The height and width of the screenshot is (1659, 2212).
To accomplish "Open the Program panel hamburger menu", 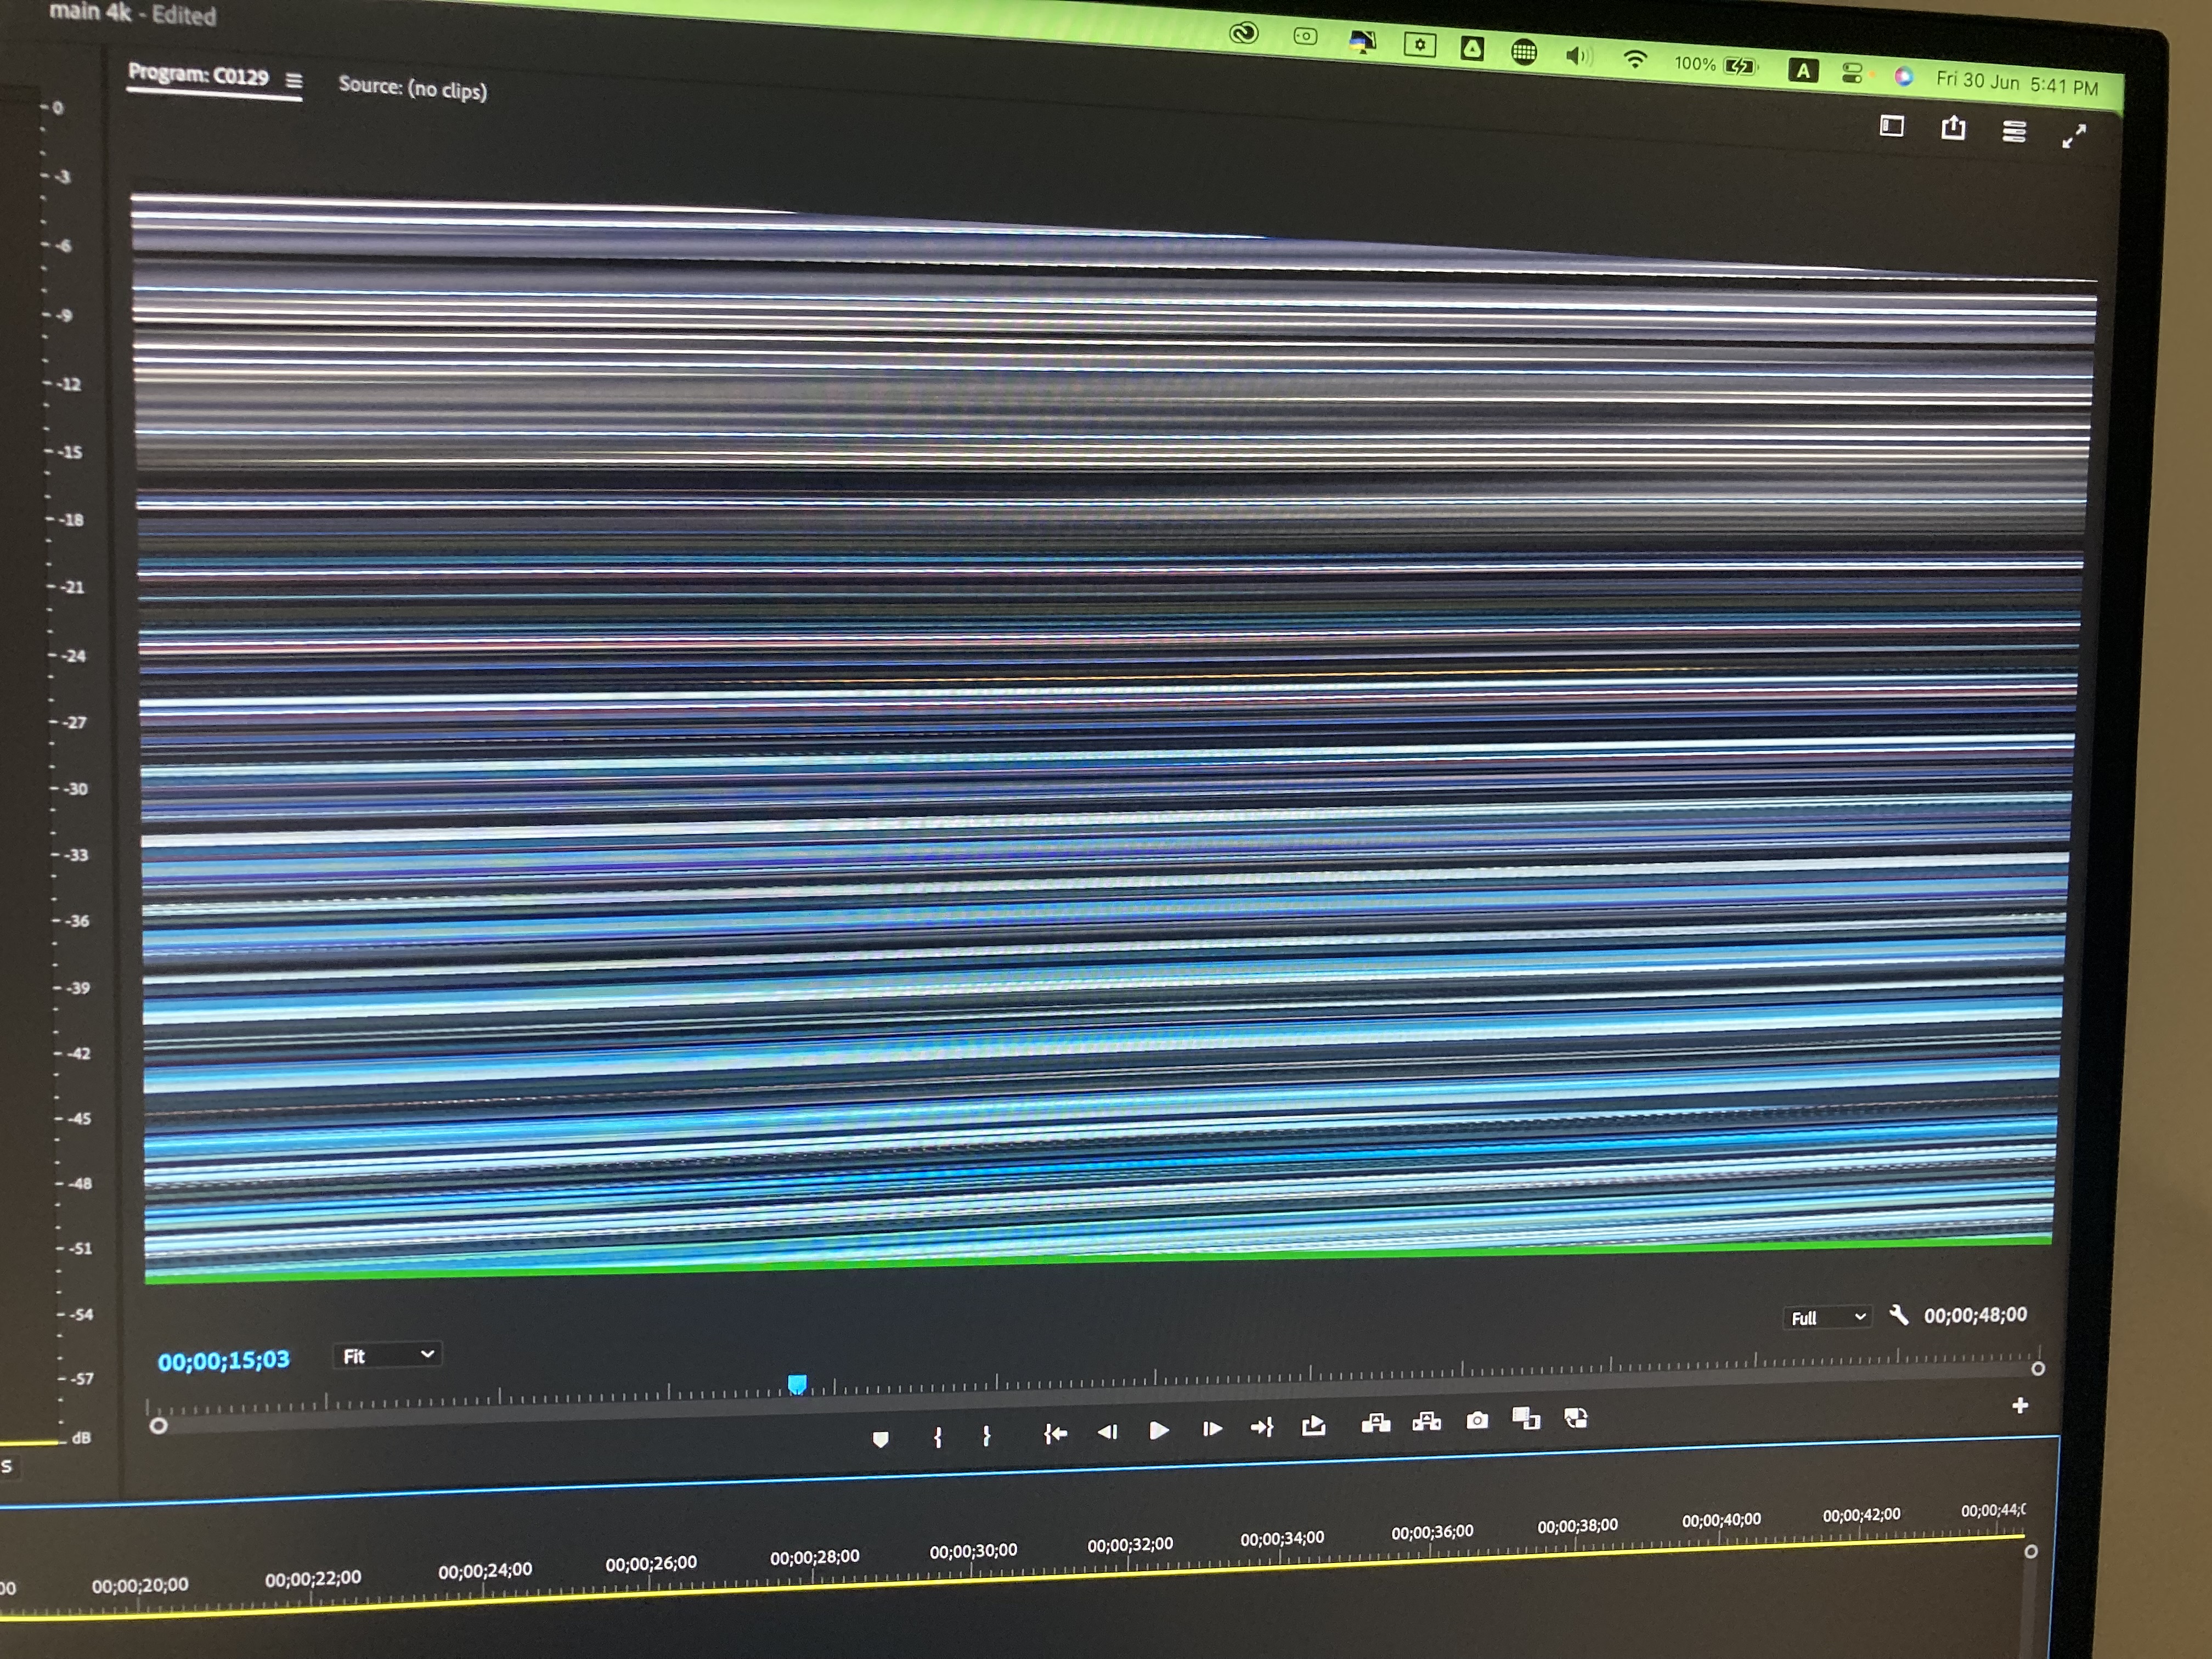I will (294, 80).
